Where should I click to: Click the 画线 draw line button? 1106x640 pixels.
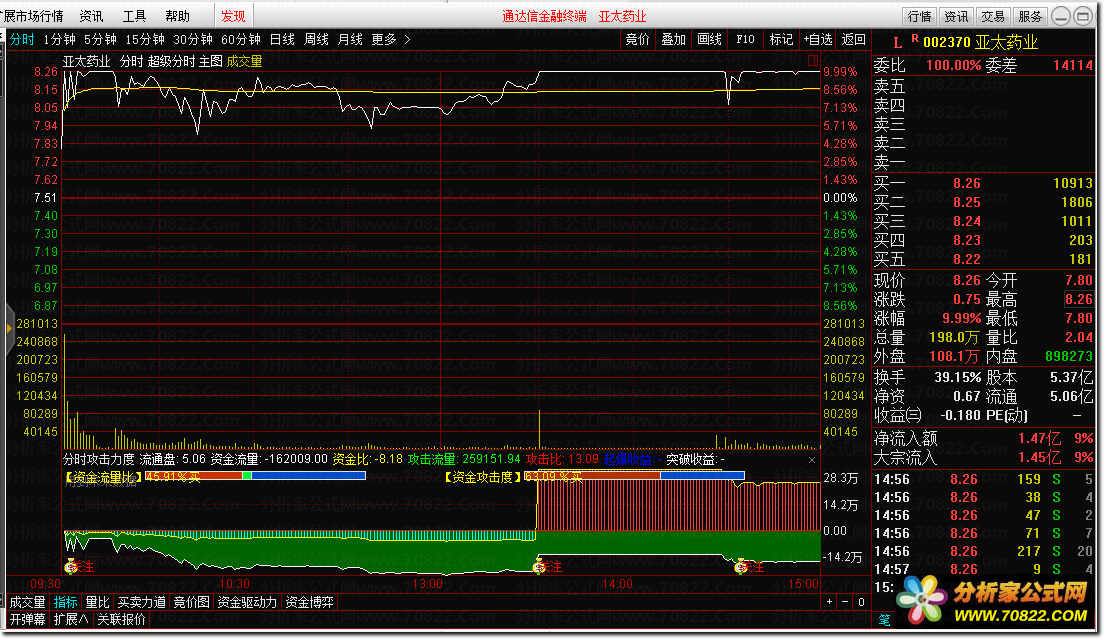coord(709,40)
